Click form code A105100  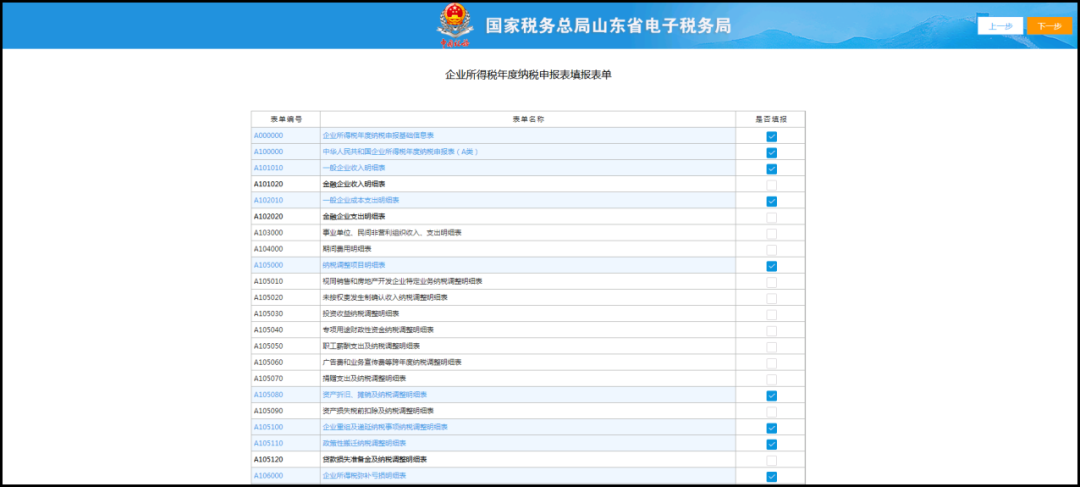click(269, 426)
